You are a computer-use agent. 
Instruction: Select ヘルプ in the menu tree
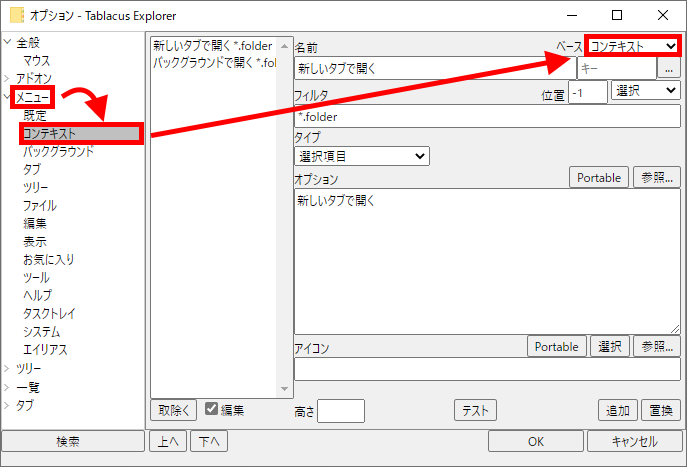tap(37, 295)
